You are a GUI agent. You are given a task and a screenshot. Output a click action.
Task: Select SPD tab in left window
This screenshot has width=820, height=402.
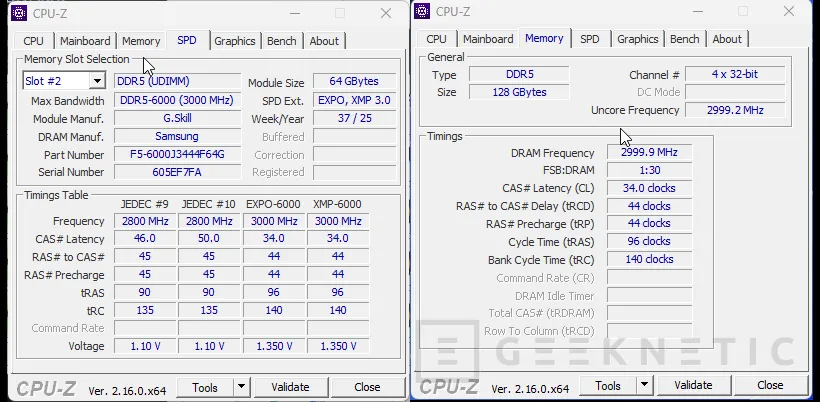187,40
